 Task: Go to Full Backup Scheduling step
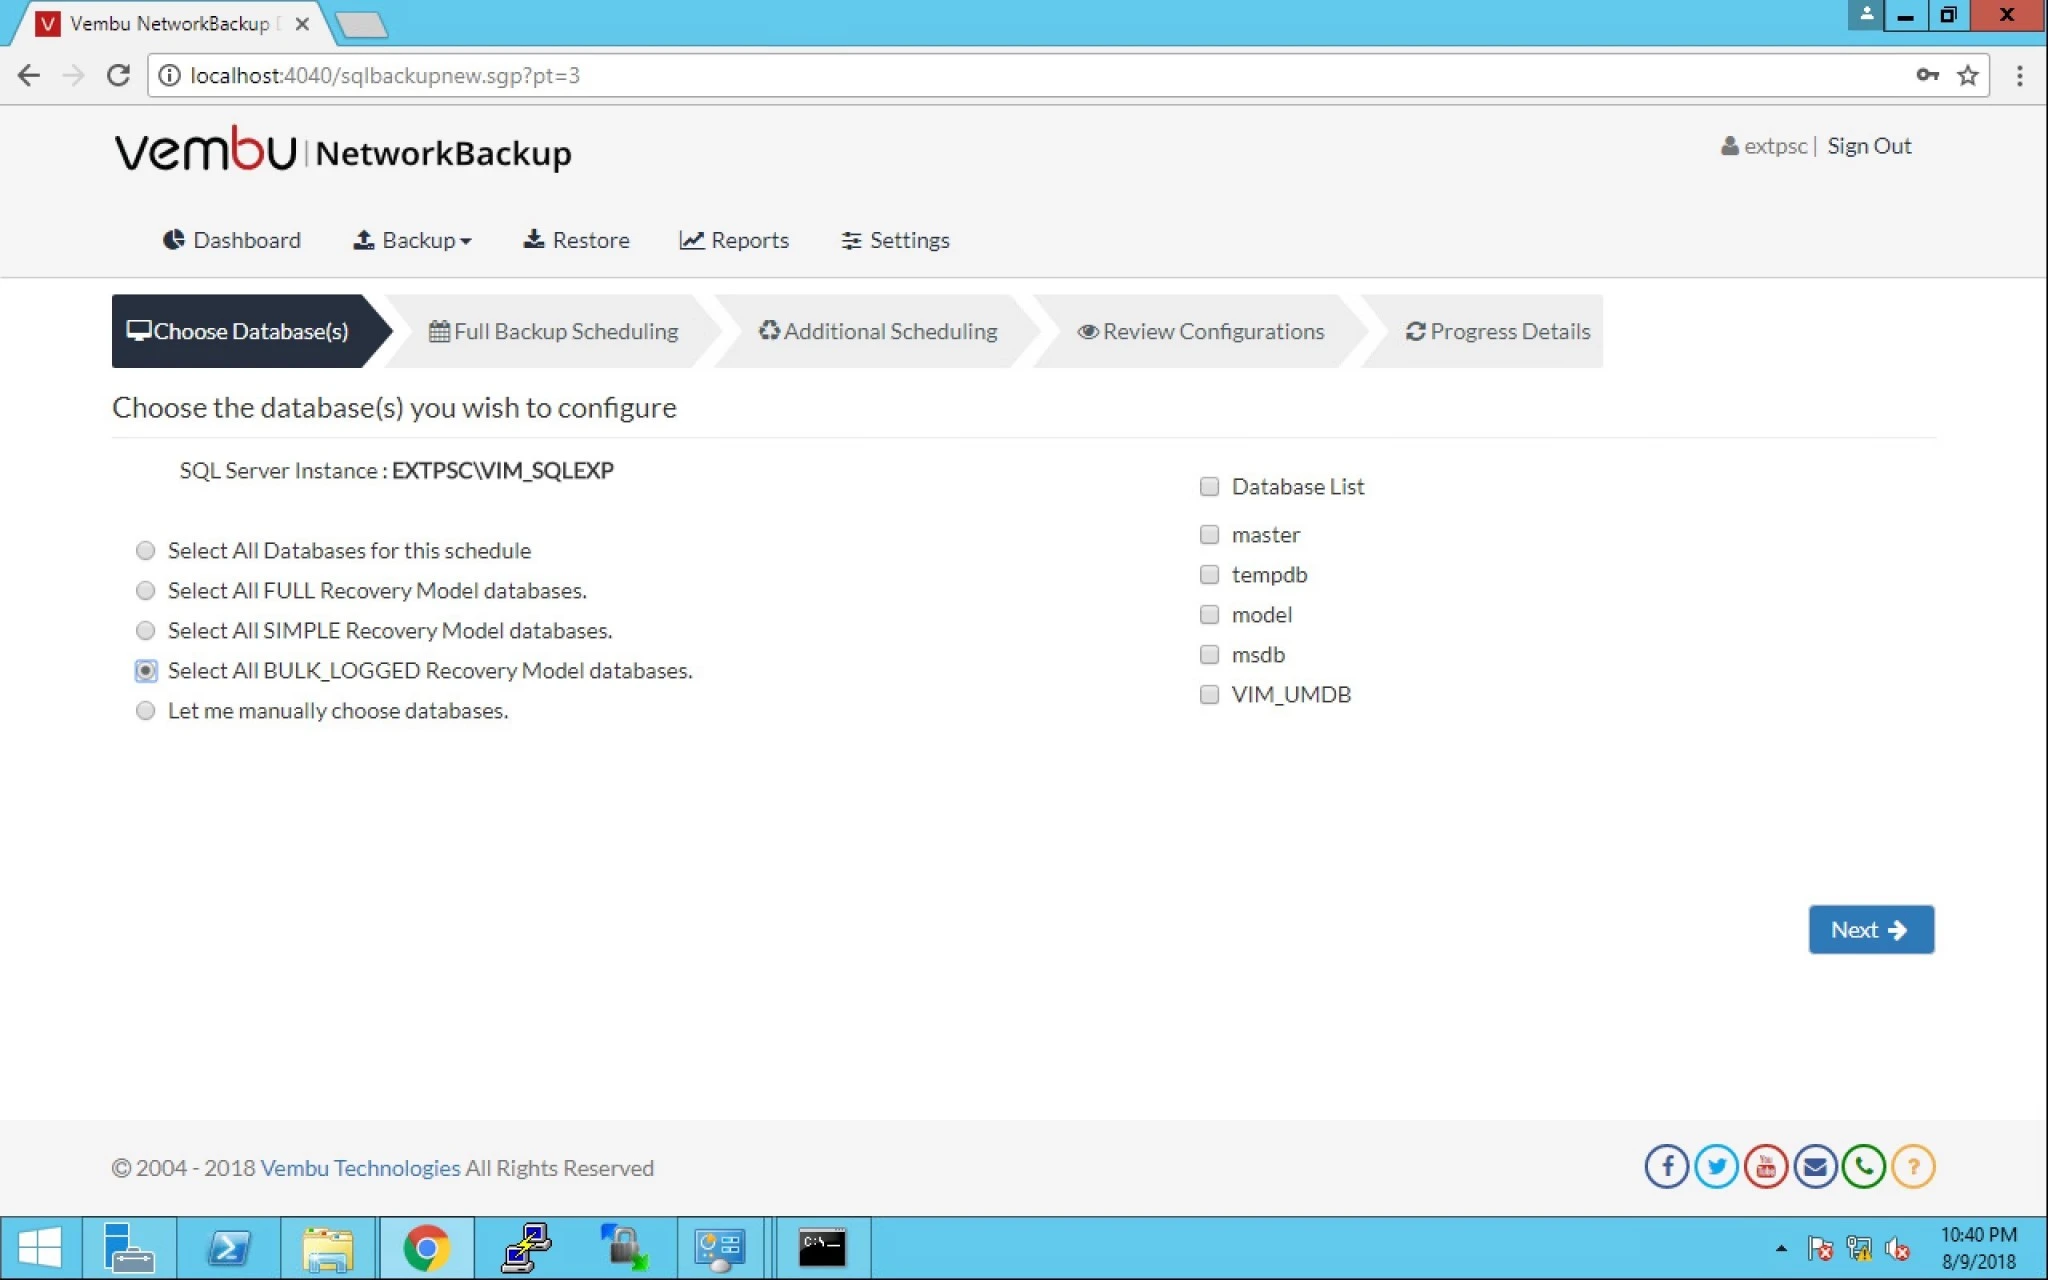click(553, 331)
